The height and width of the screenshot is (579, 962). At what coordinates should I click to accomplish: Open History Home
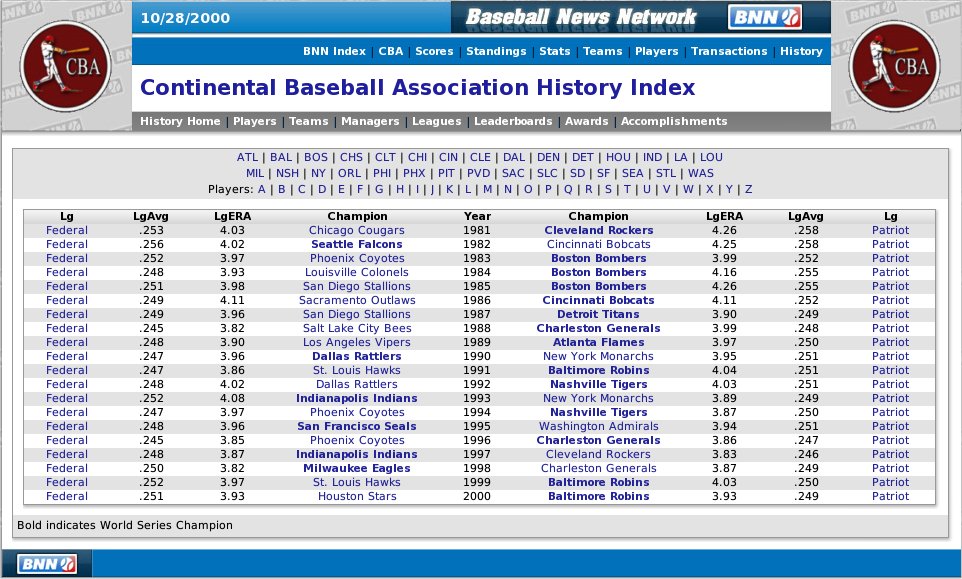click(x=181, y=121)
